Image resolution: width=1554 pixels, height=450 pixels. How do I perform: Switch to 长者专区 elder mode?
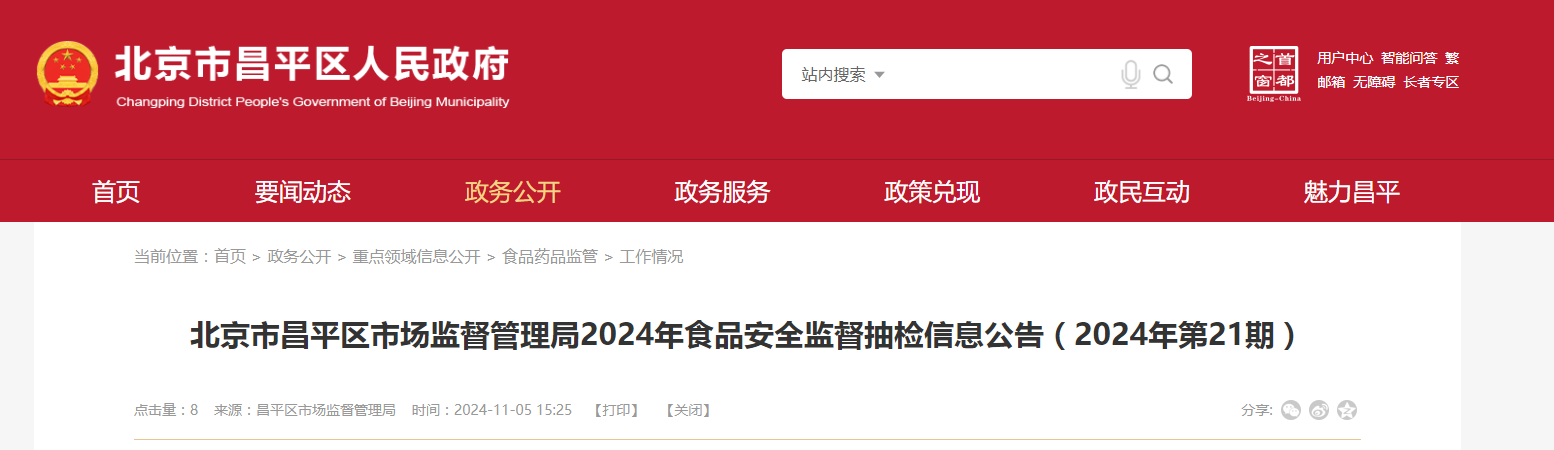(x=1431, y=82)
